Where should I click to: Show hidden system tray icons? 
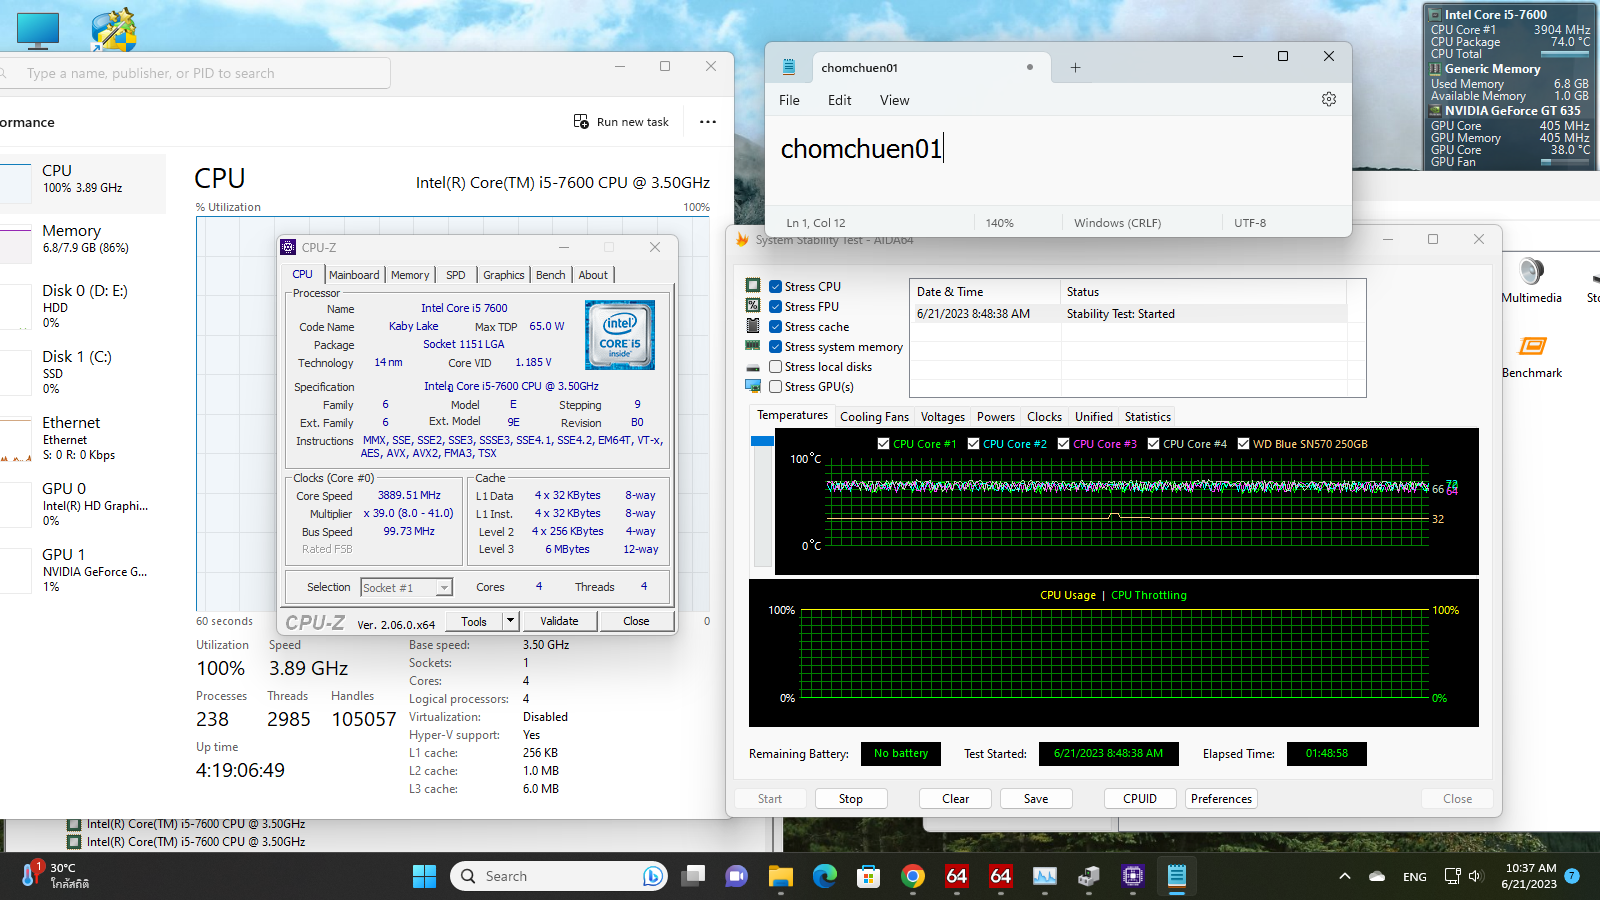point(1345,876)
